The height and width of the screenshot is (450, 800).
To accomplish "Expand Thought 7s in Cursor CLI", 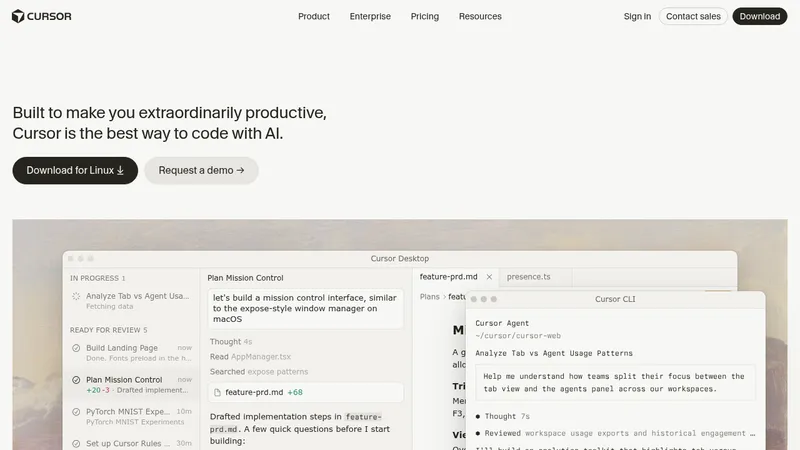I will [x=507, y=416].
